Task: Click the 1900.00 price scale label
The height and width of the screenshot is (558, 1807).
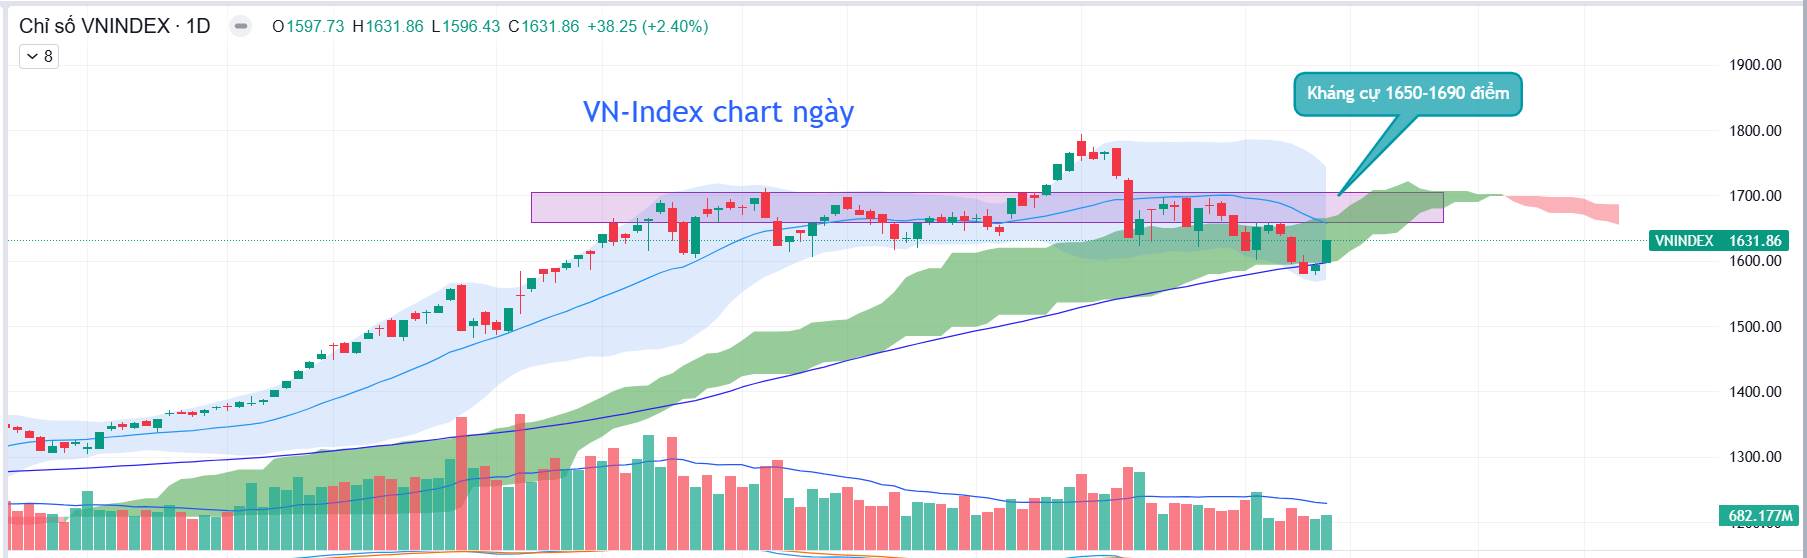Action: pyautogui.click(x=1755, y=65)
